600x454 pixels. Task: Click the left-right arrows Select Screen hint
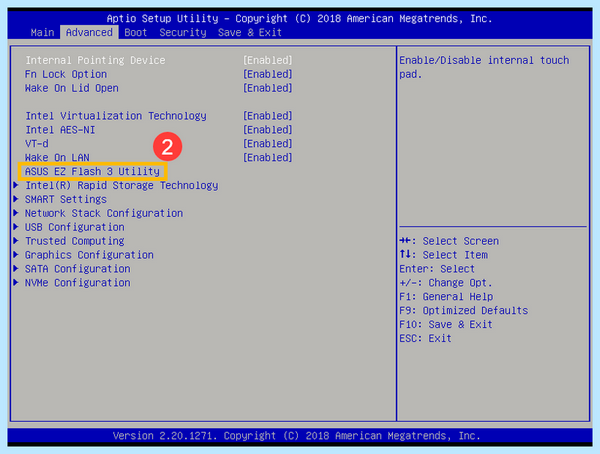tap(449, 241)
